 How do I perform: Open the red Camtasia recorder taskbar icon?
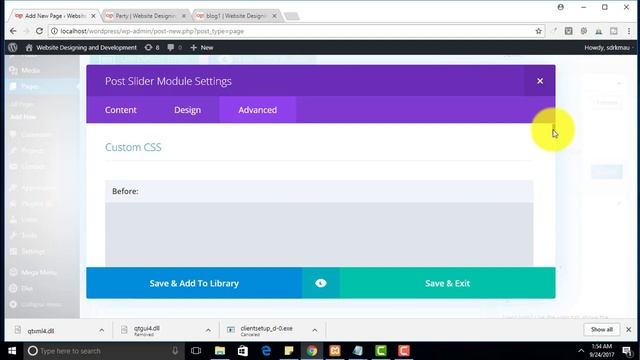[x=404, y=351]
